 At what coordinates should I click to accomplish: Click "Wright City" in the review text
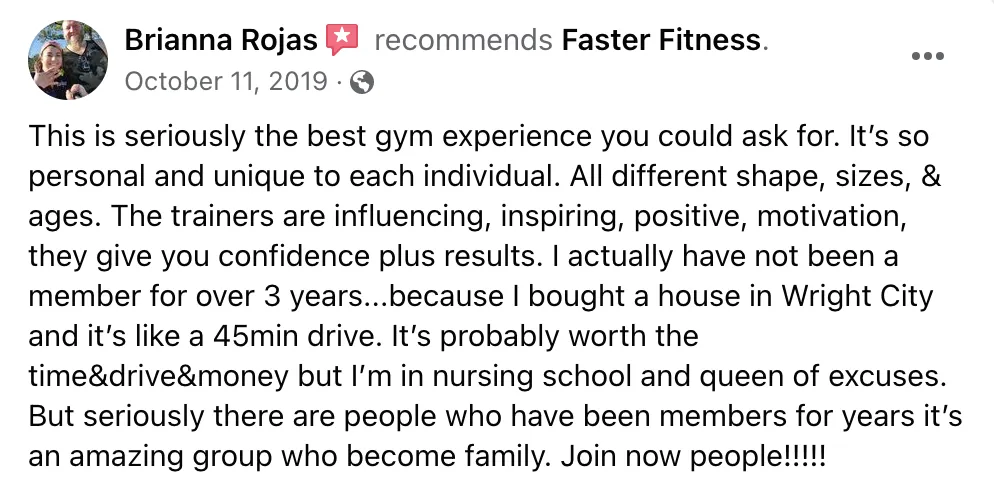(x=857, y=297)
